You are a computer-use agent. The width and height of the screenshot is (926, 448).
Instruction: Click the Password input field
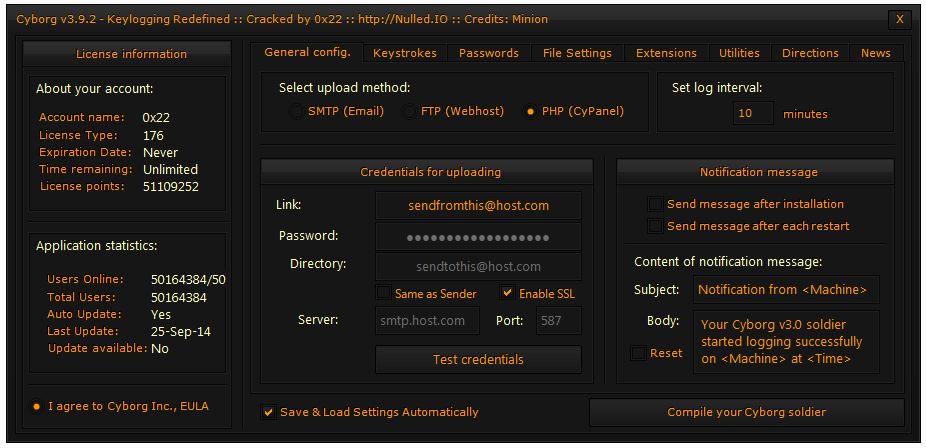(478, 237)
